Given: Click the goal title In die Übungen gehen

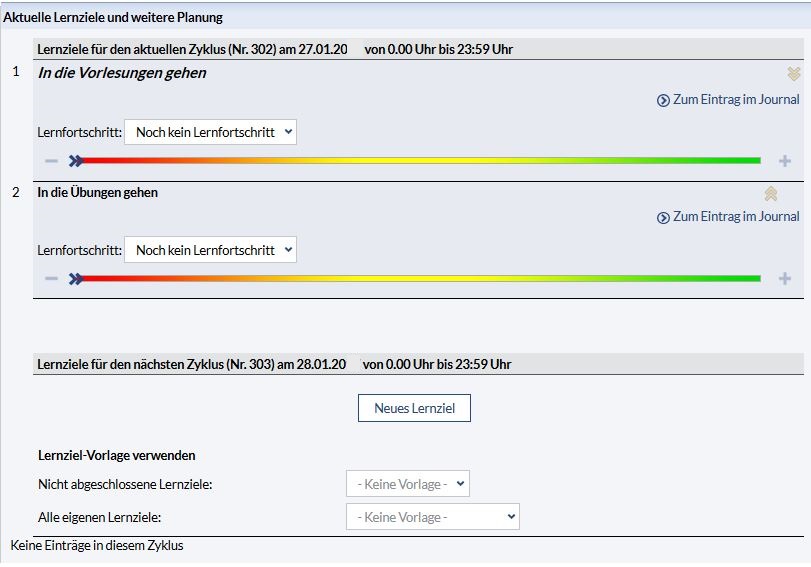Looking at the screenshot, I should point(97,192).
